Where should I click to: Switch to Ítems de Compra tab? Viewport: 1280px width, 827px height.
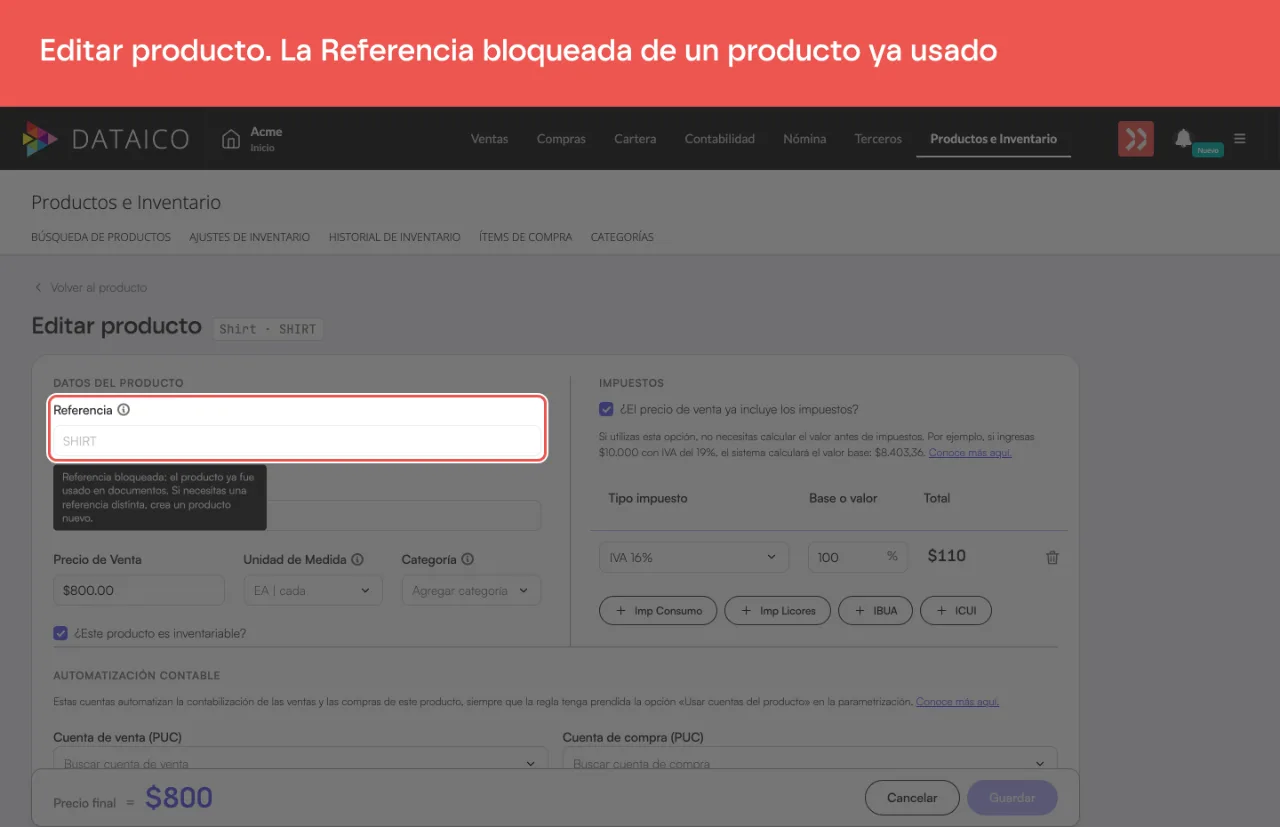(x=526, y=237)
